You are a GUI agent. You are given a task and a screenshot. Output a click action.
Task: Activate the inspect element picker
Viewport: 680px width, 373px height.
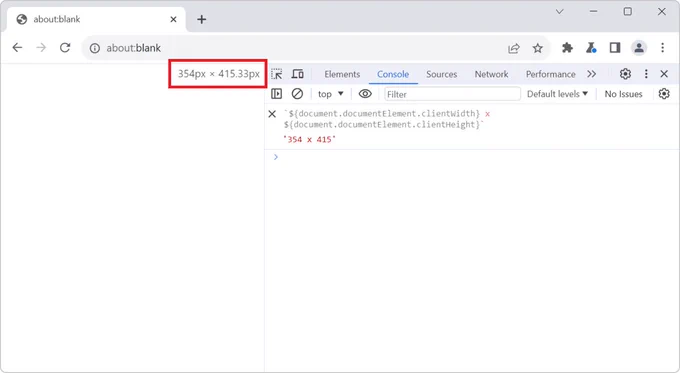(x=277, y=74)
